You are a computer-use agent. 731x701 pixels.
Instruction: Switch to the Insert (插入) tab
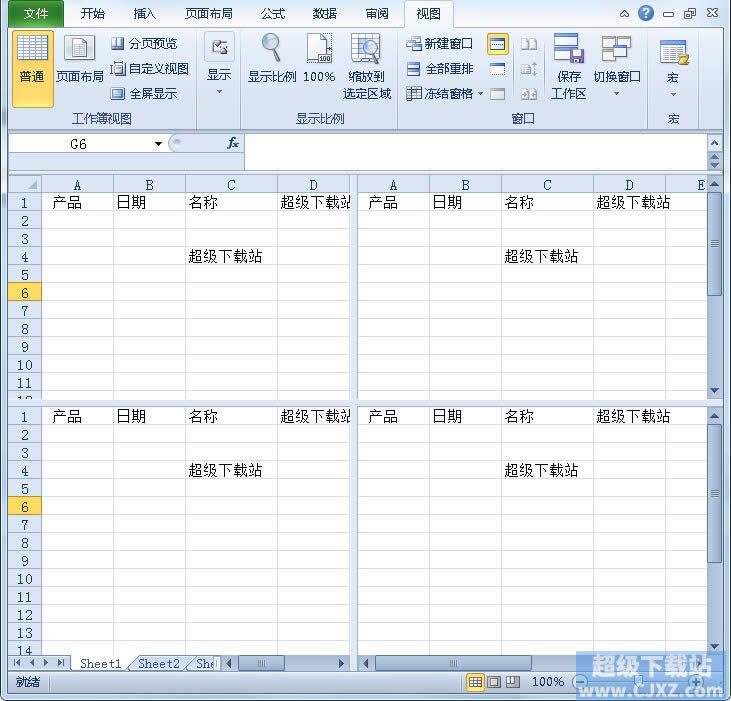pos(145,14)
